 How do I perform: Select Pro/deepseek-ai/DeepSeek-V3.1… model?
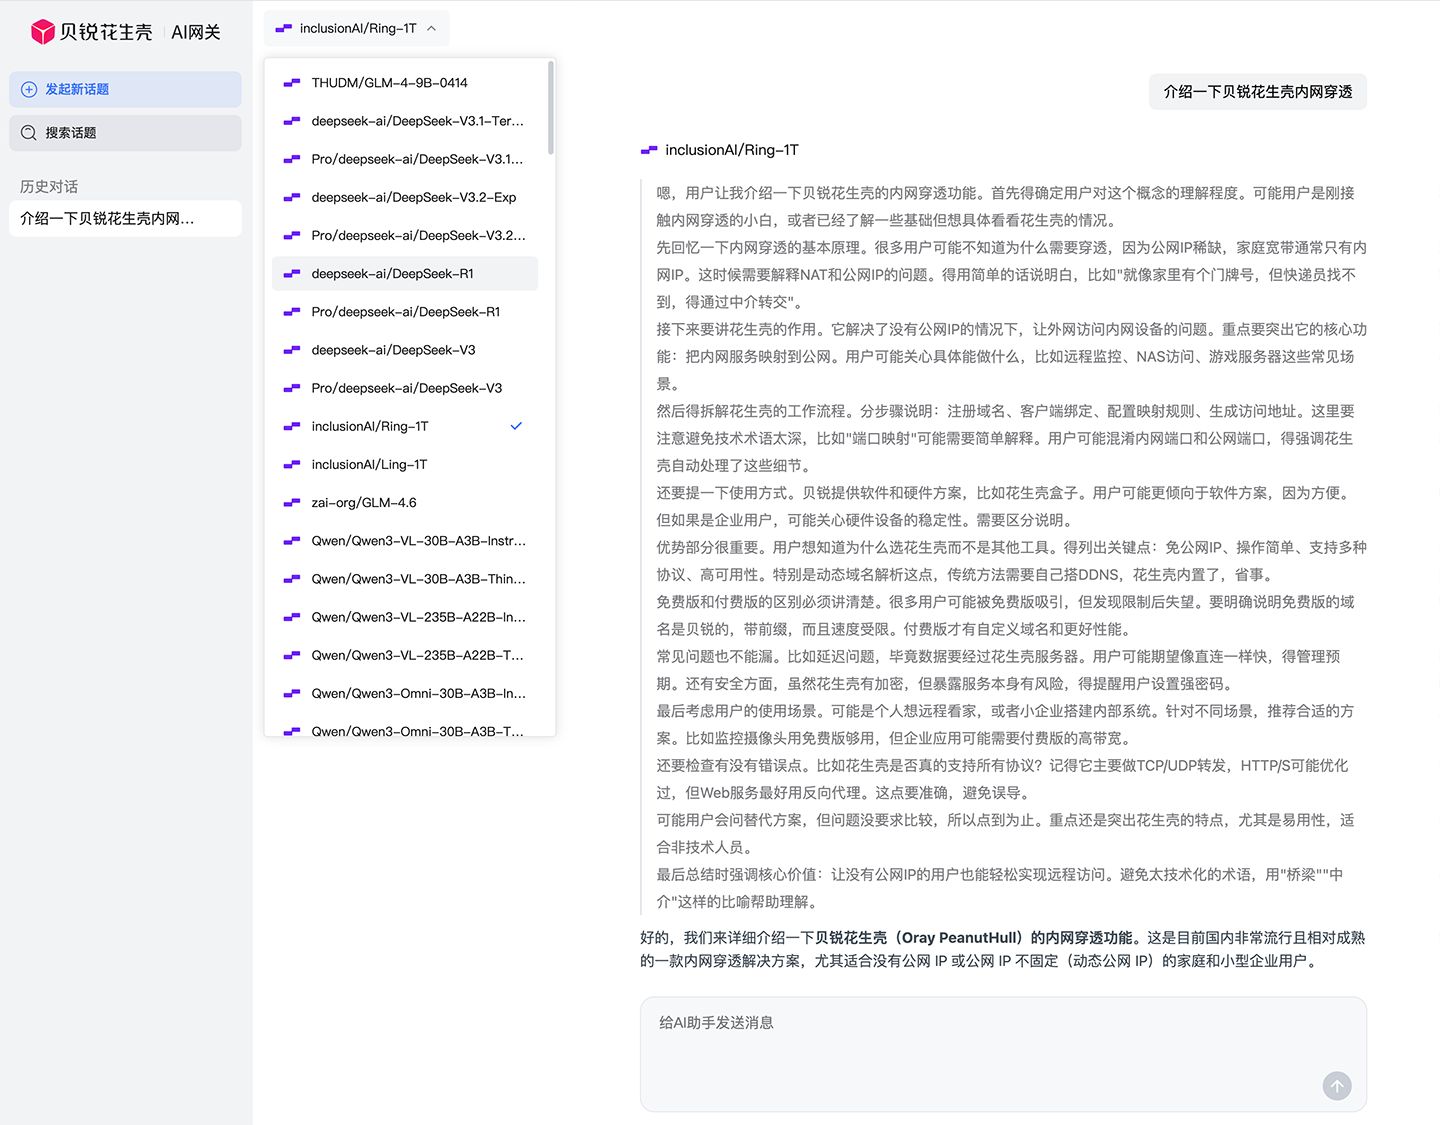point(405,159)
